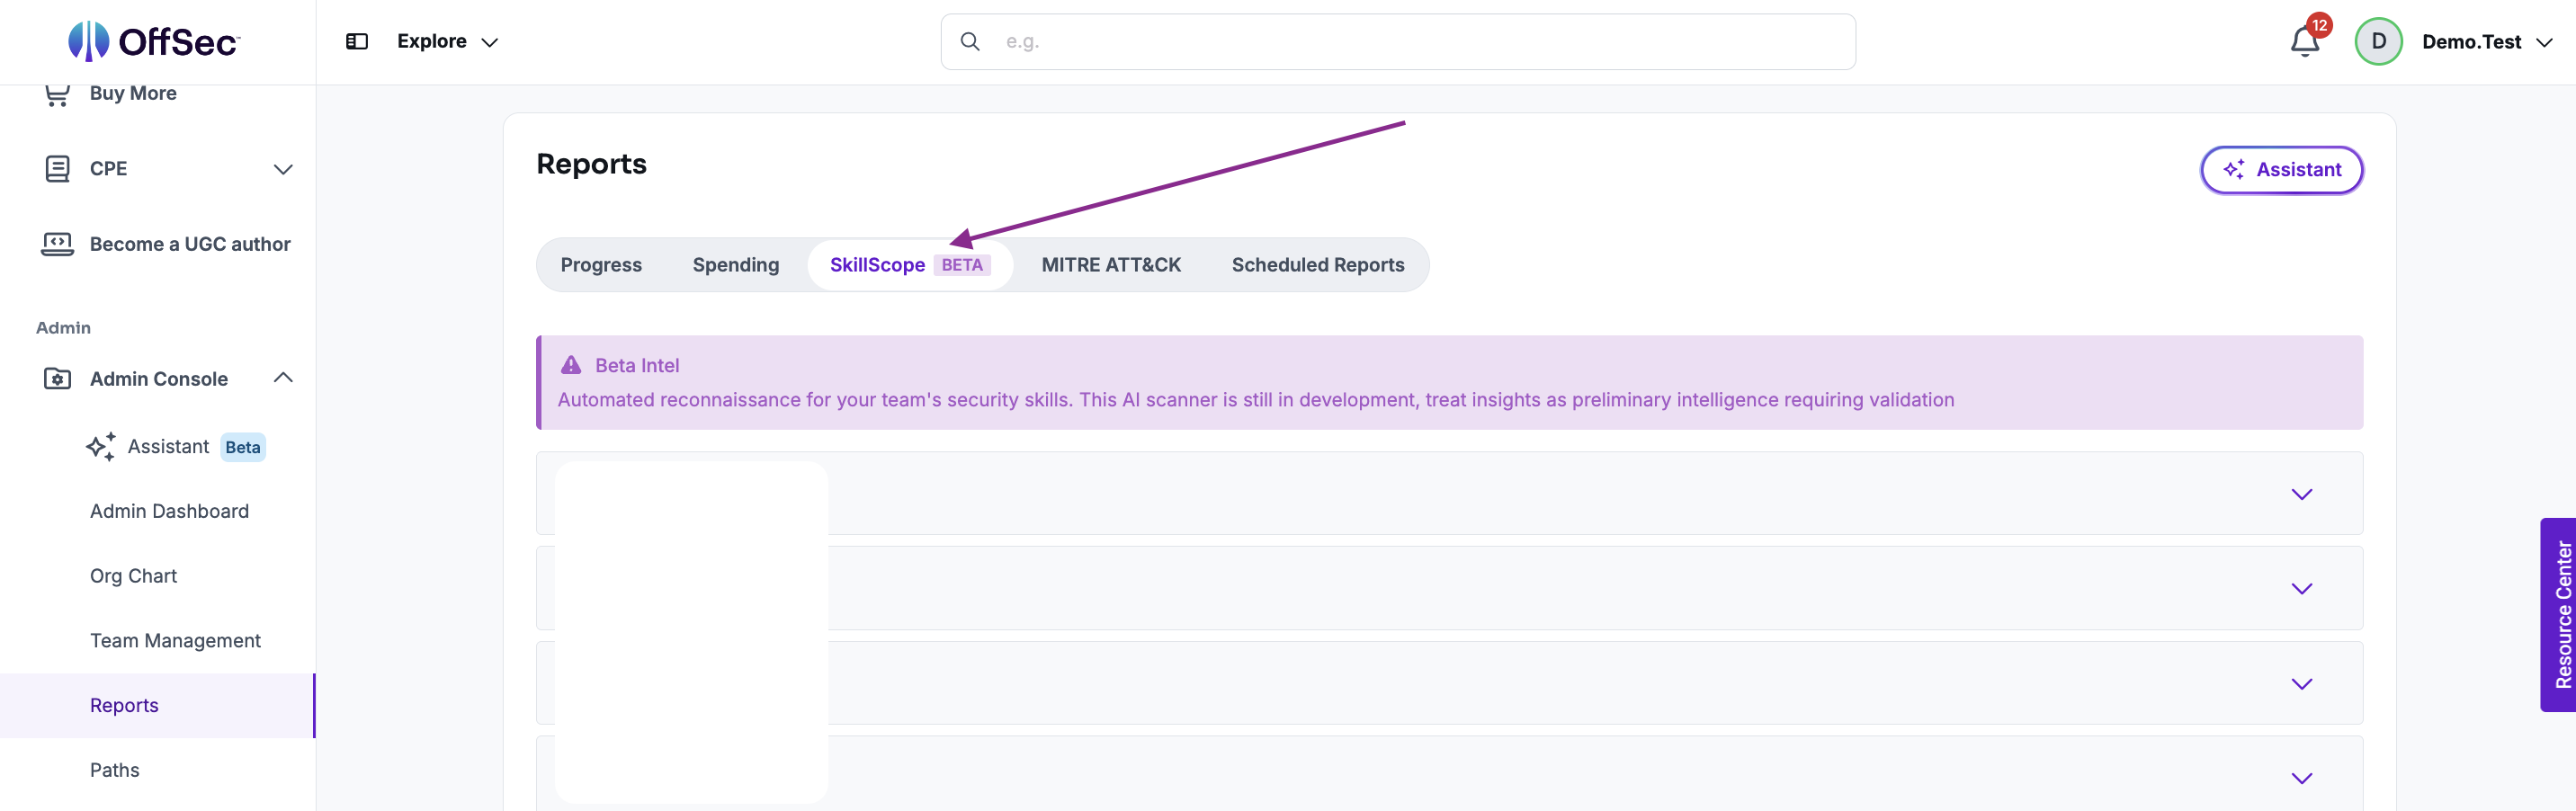Image resolution: width=2576 pixels, height=811 pixels.
Task: Click the Assistant button in Reports
Action: click(x=2281, y=170)
